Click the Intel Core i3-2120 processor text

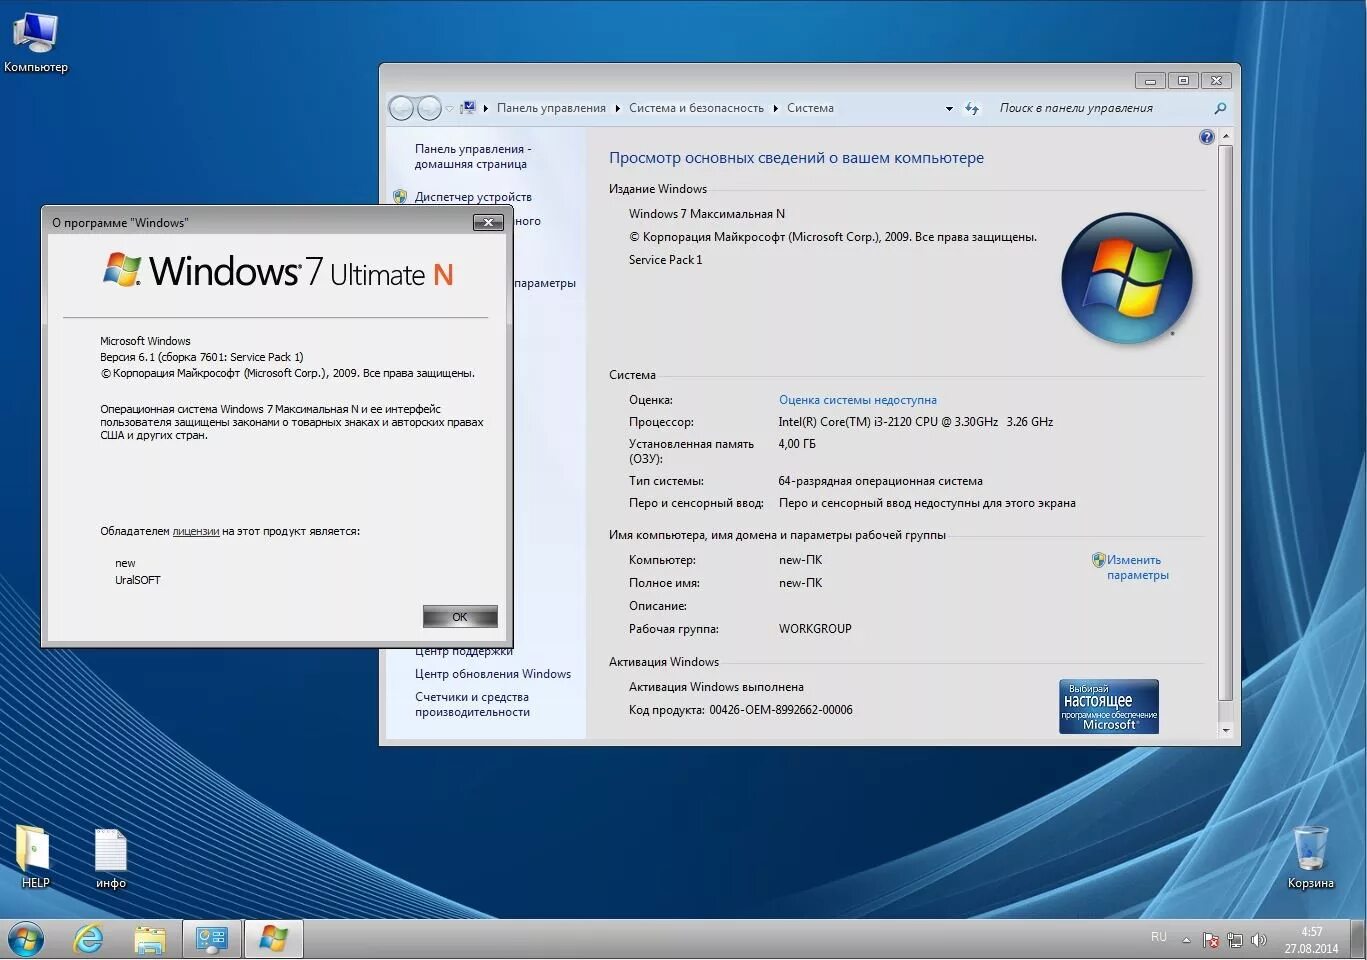pos(915,422)
